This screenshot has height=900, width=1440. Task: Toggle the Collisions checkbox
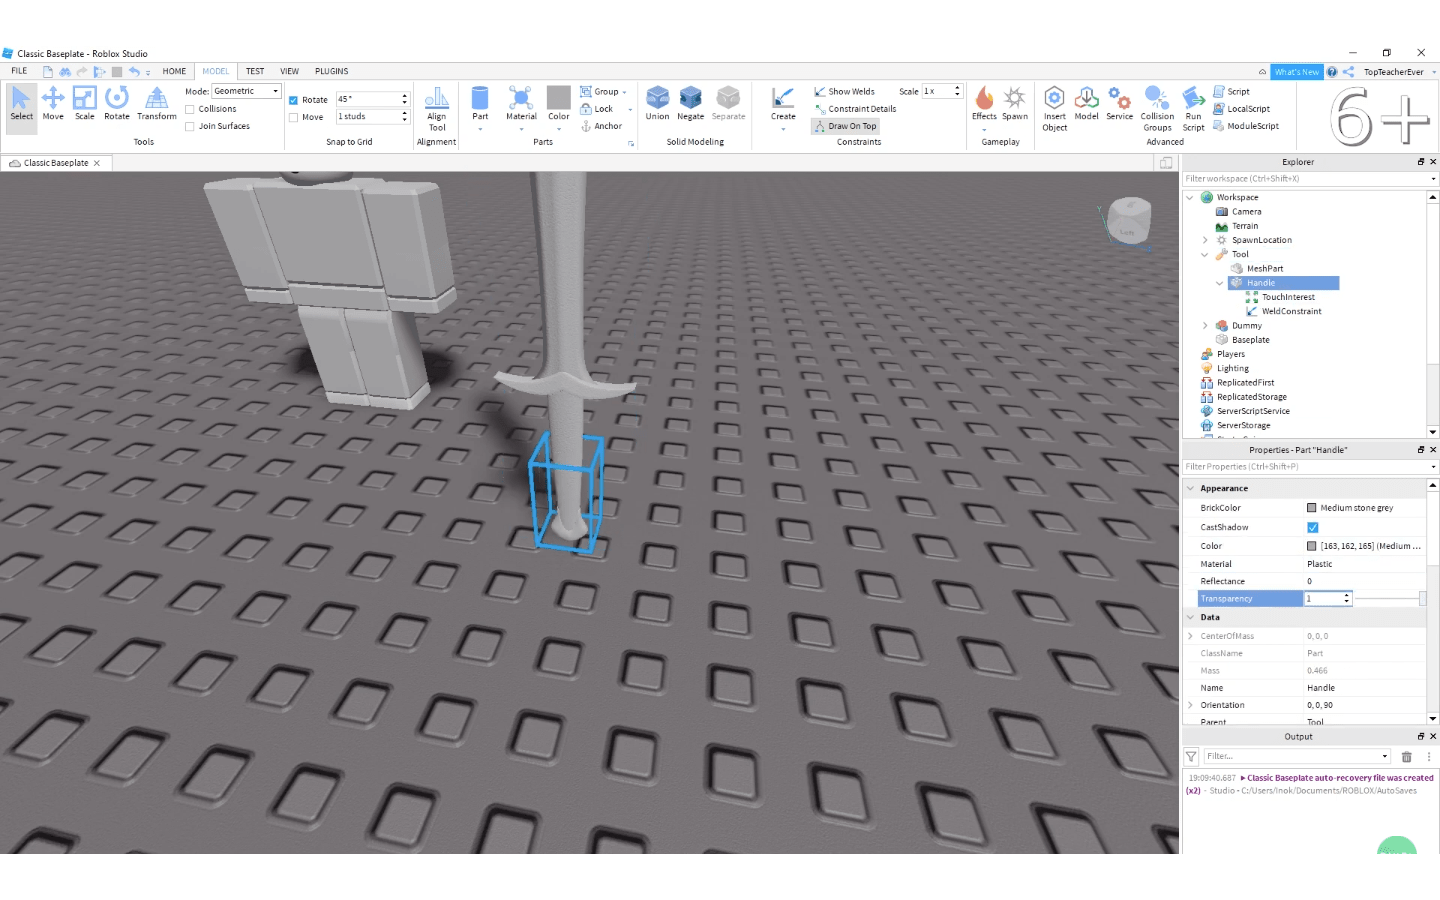pos(190,109)
